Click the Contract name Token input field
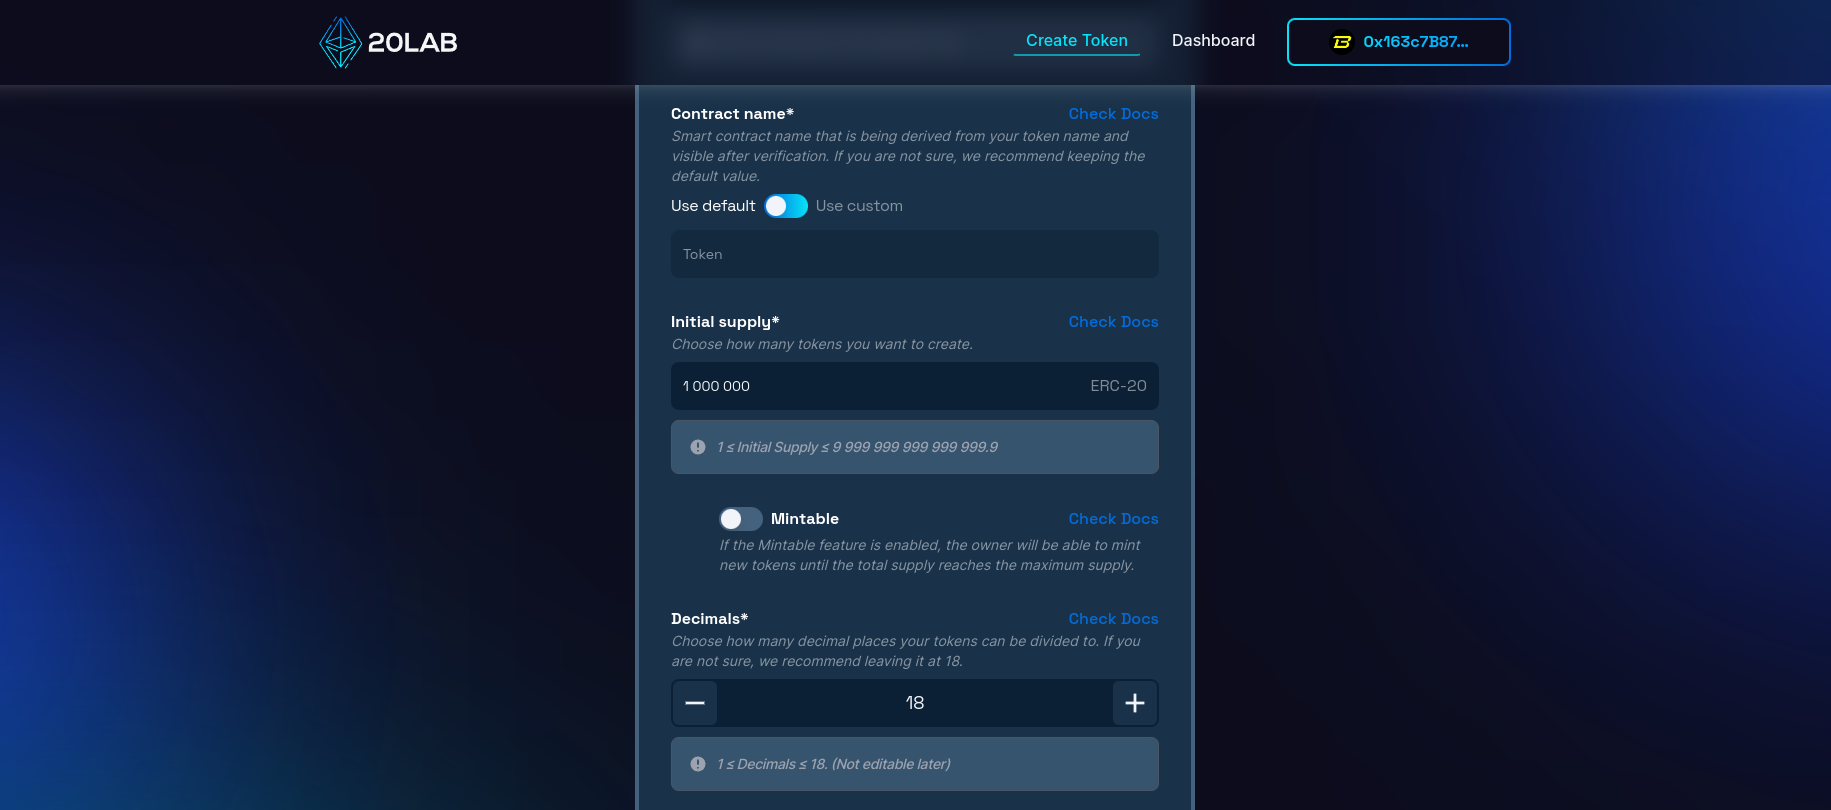Image resolution: width=1831 pixels, height=810 pixels. [915, 254]
